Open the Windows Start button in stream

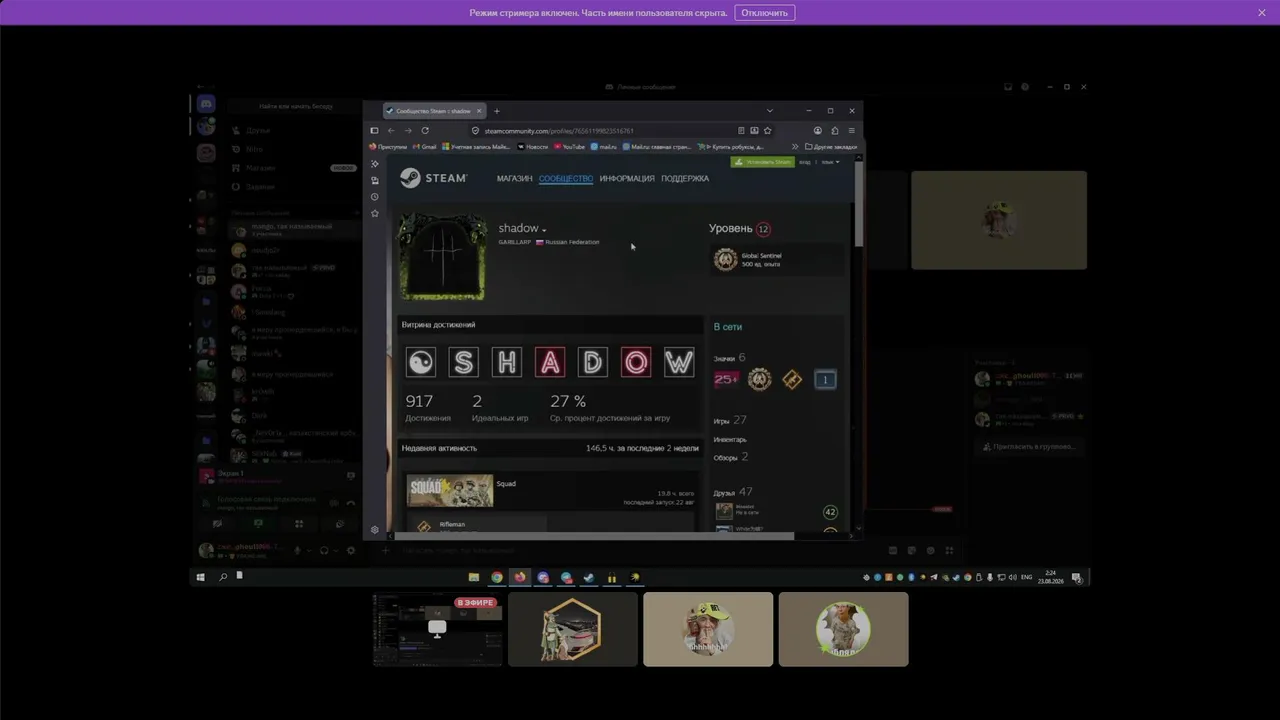(201, 577)
